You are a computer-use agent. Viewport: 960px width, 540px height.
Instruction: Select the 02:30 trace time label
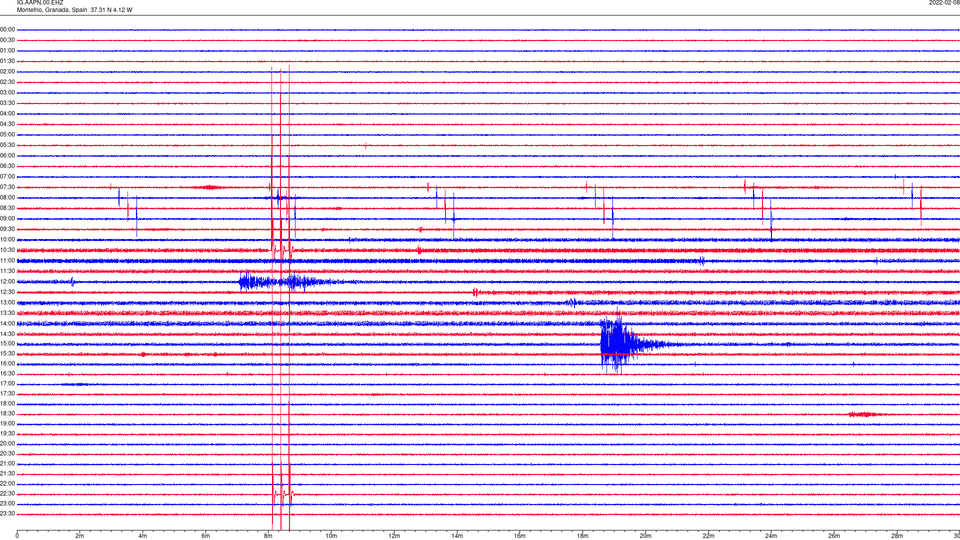coord(7,82)
